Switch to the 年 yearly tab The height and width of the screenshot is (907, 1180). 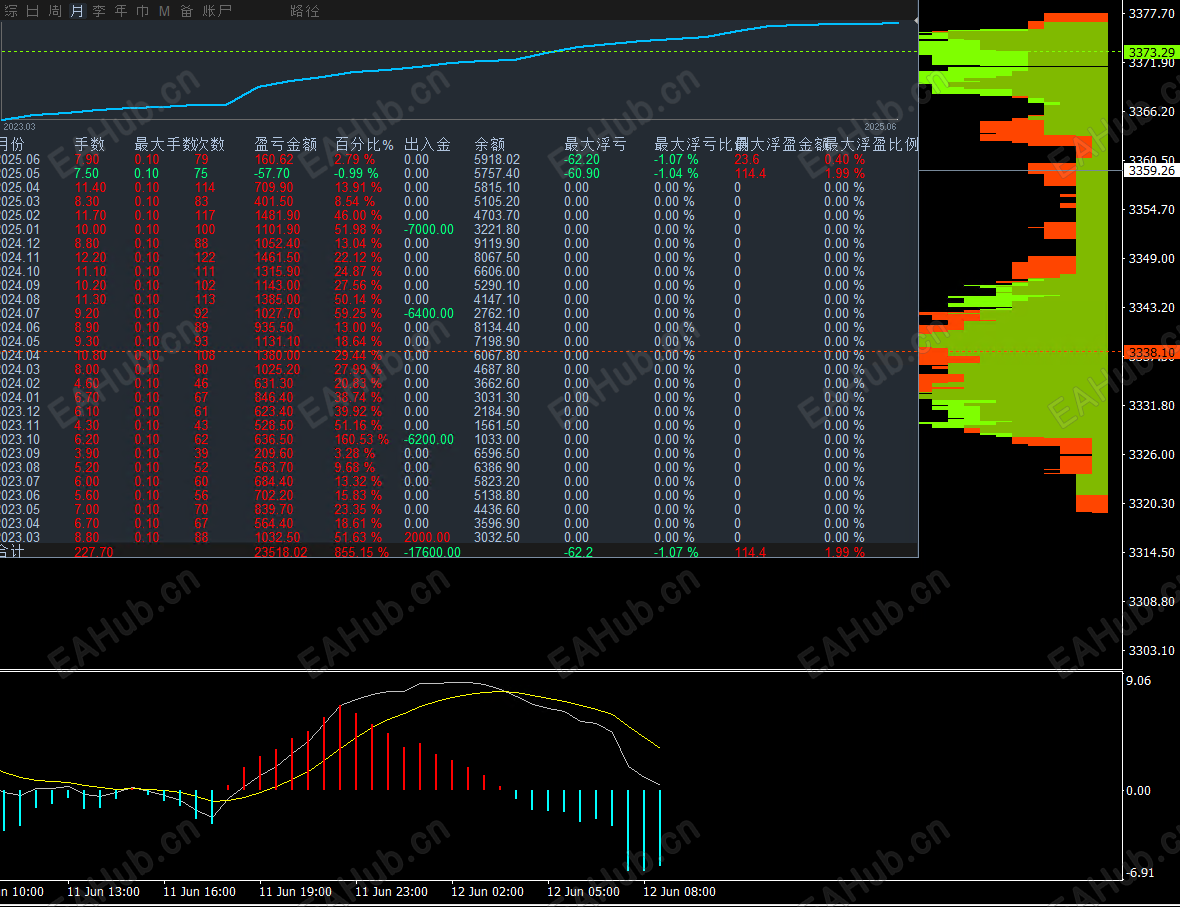[x=120, y=11]
